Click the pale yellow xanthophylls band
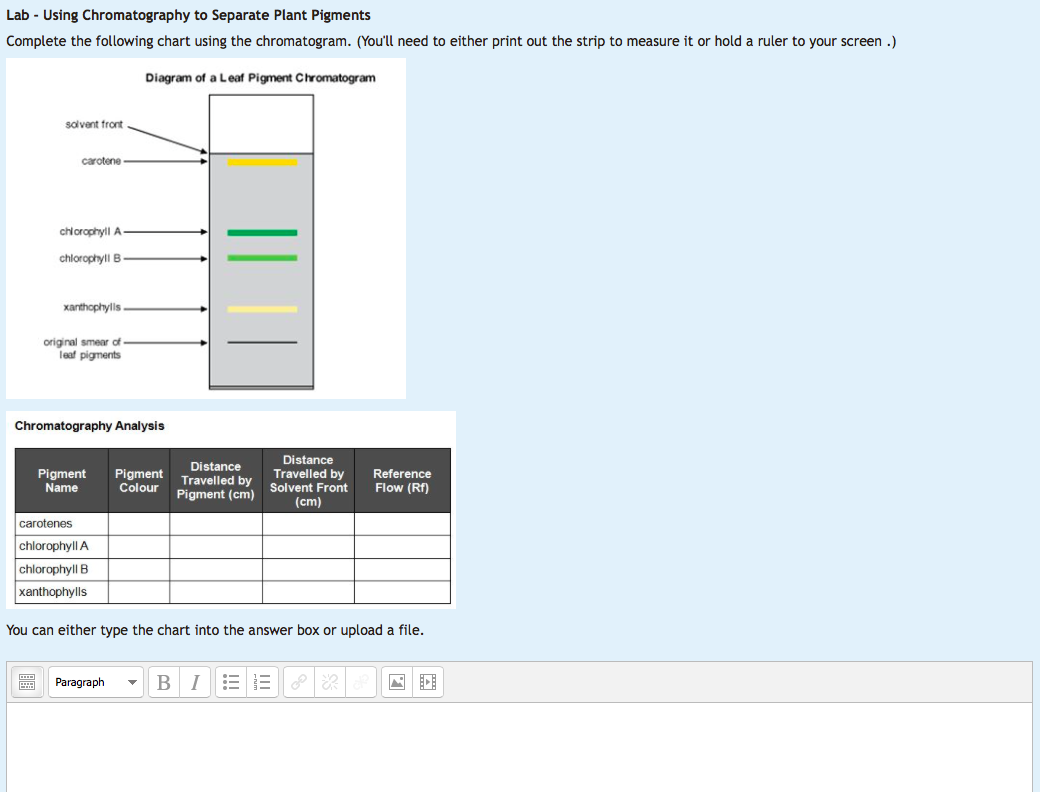This screenshot has height=792, width=1040. point(262,309)
